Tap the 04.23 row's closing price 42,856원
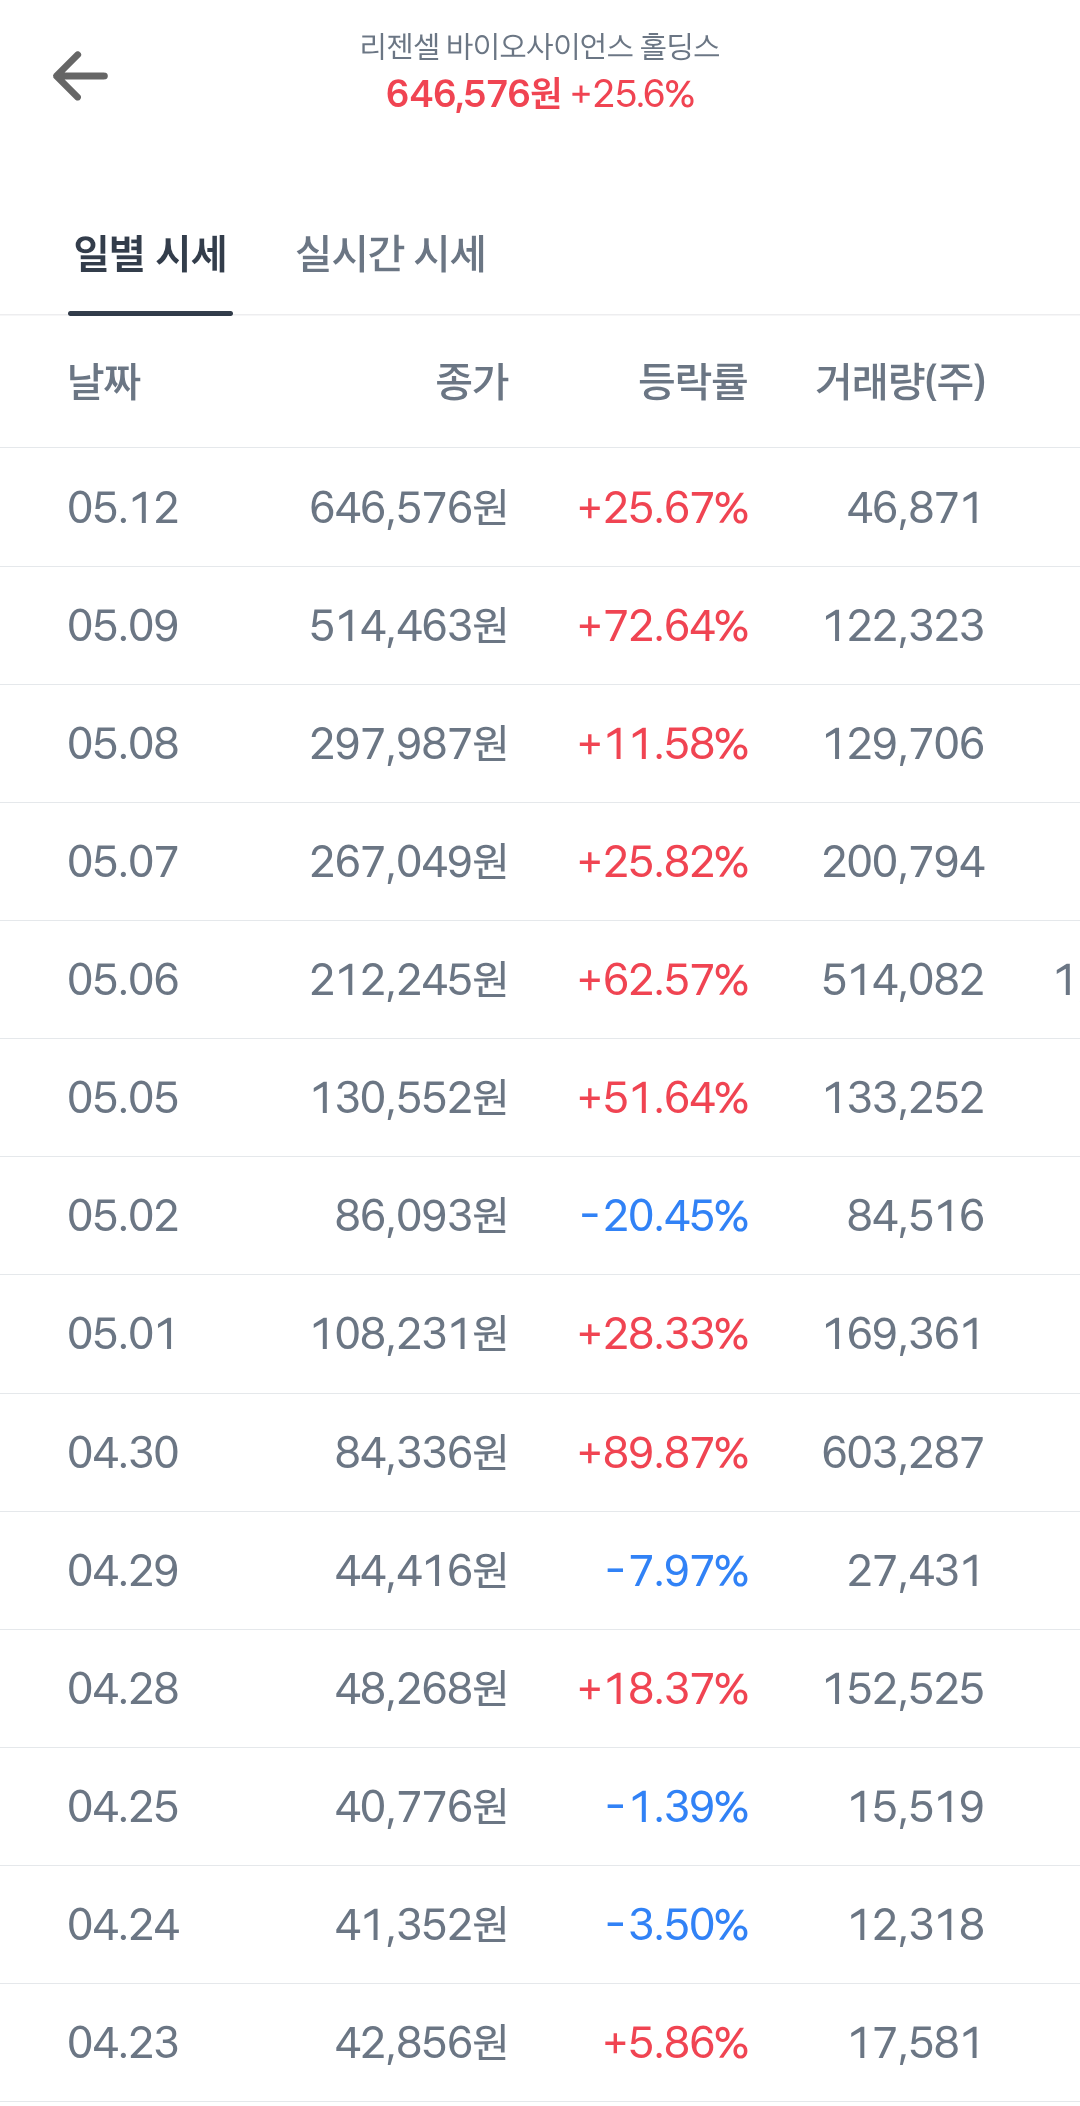 421,2043
